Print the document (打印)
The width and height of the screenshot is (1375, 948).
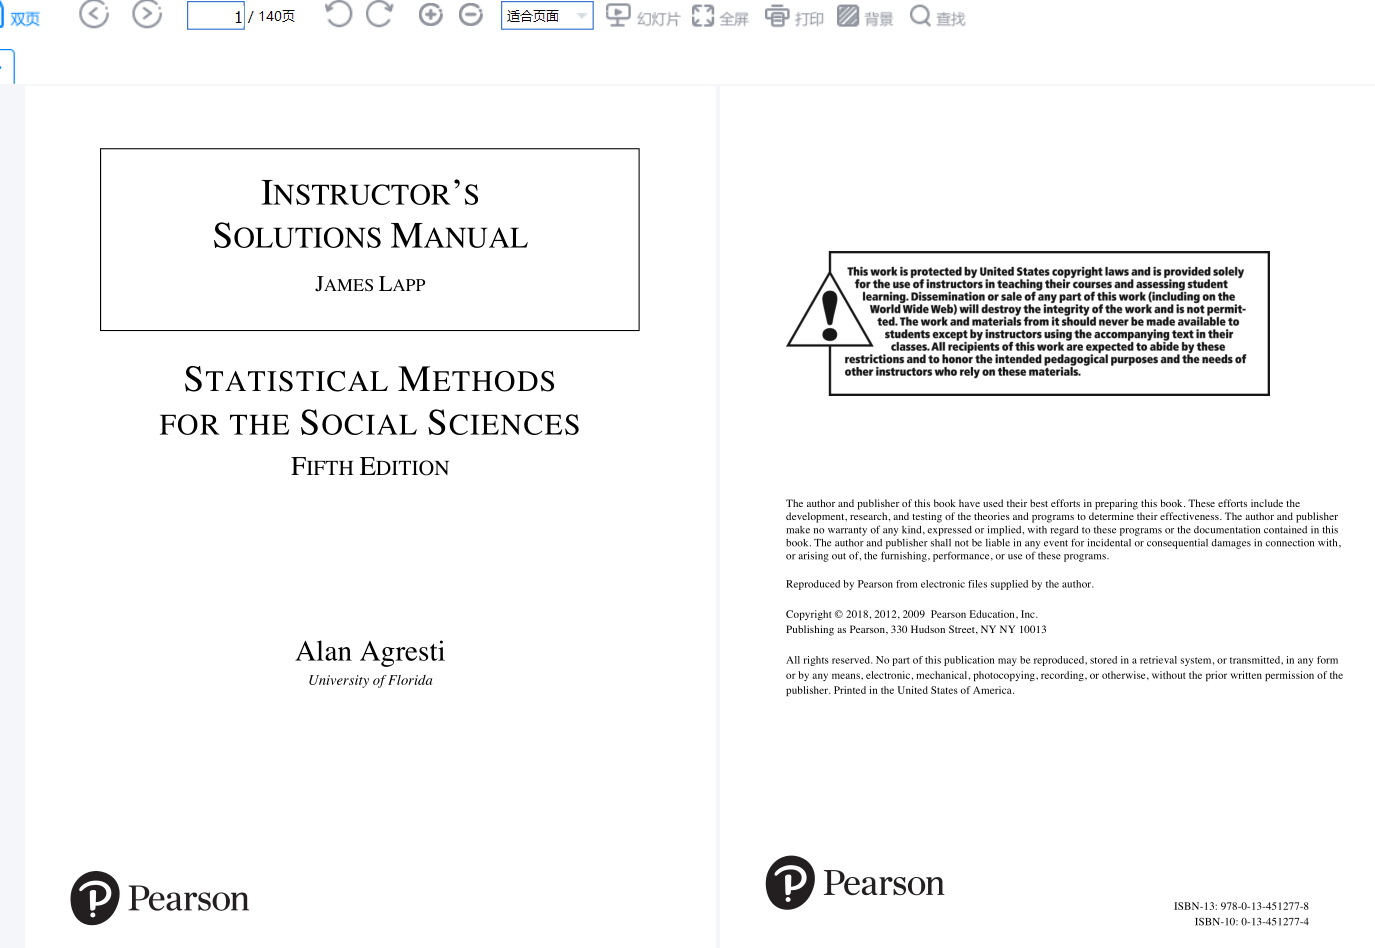pyautogui.click(x=794, y=17)
